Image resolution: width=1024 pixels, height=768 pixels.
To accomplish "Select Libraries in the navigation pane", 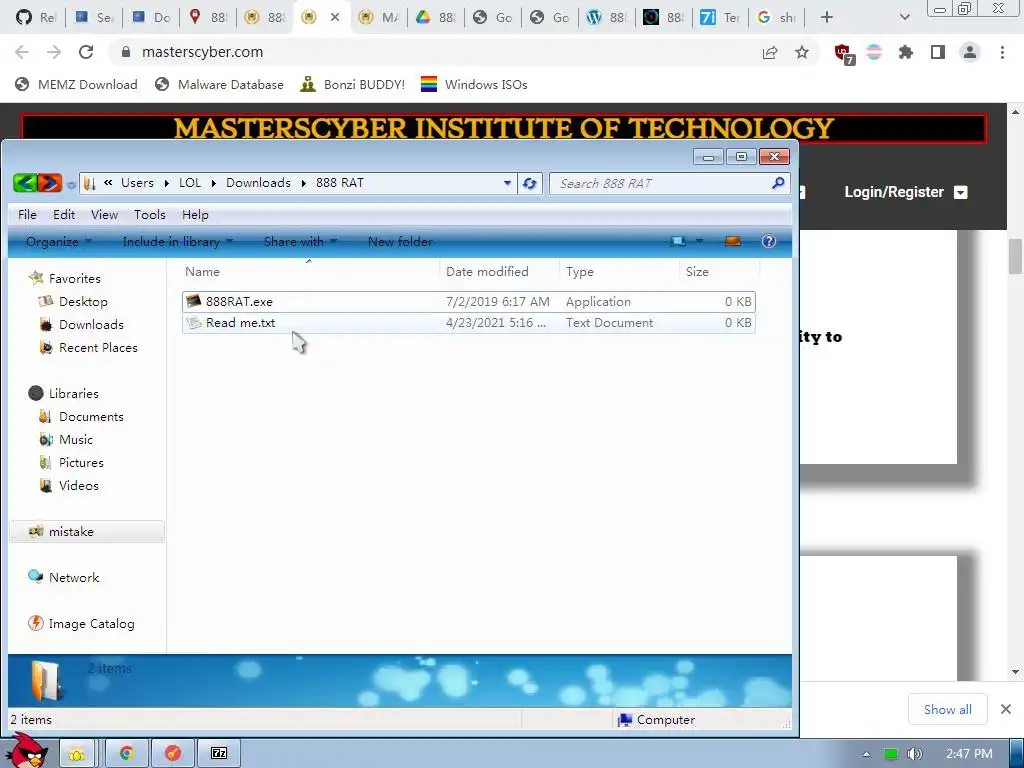I will 64,394.
